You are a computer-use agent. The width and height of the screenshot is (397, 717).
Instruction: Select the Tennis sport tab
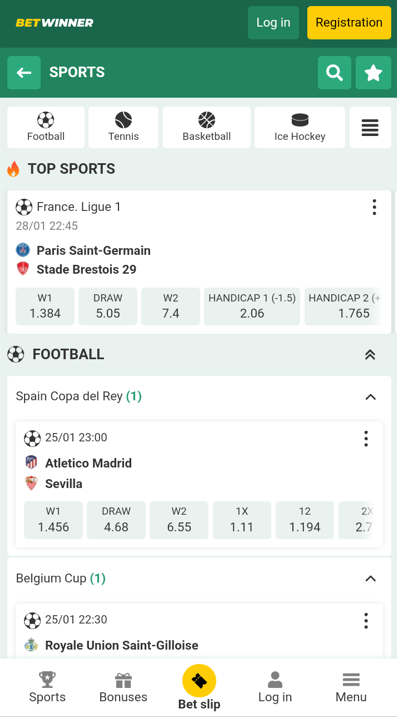[x=123, y=128]
